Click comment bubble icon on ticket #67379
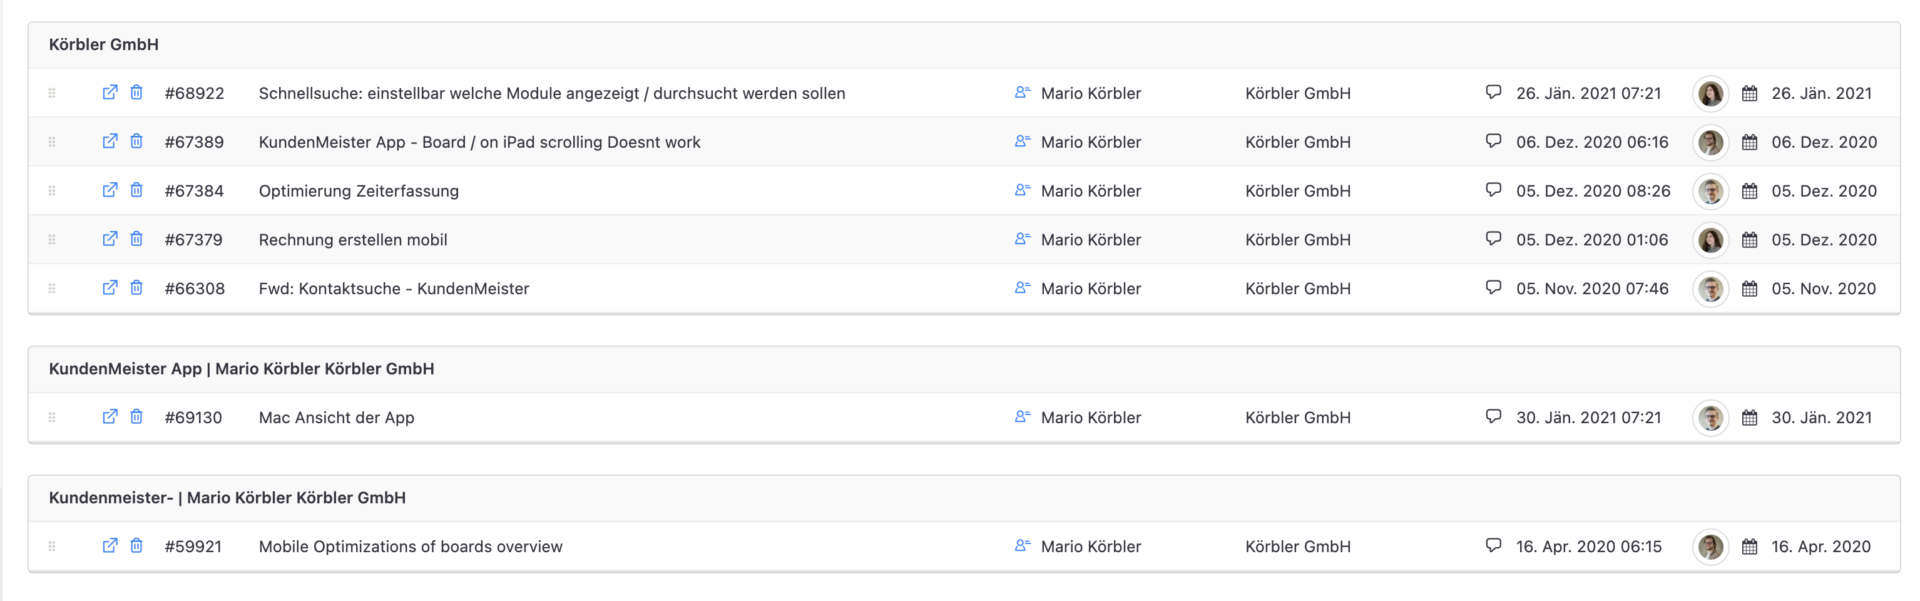The image size is (1920, 601). coord(1493,238)
